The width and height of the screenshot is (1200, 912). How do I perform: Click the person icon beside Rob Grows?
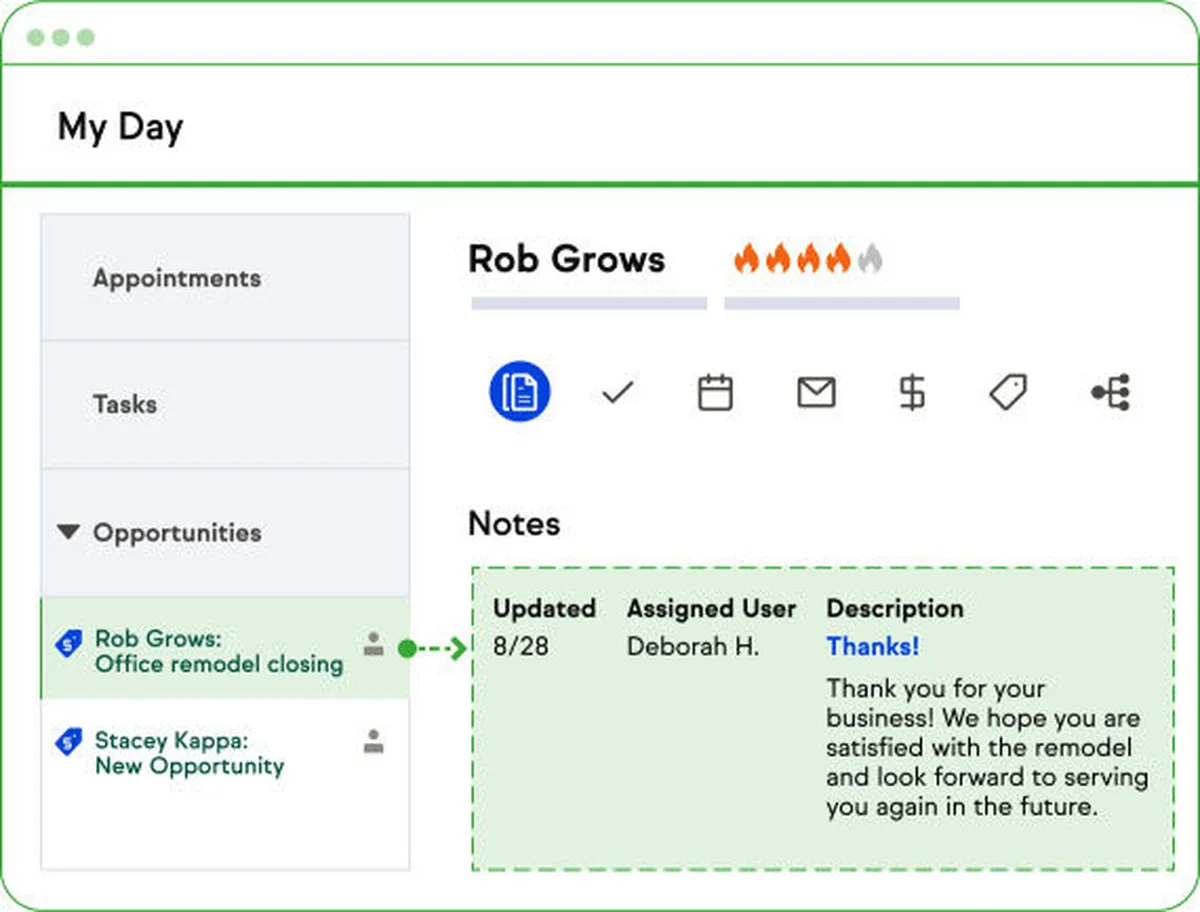(x=374, y=644)
